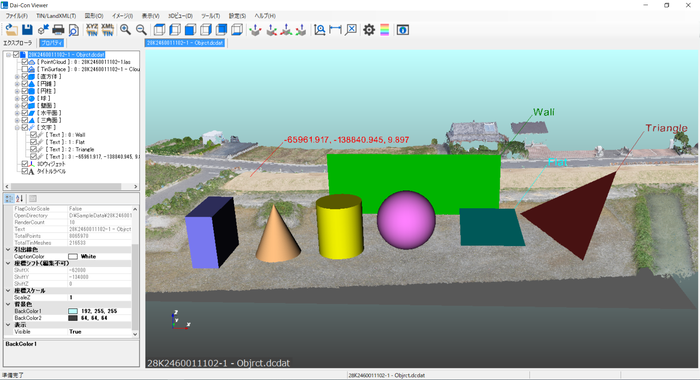Open the TIN/LandXML(T) menu
The width and height of the screenshot is (700, 380).
(x=56, y=16)
